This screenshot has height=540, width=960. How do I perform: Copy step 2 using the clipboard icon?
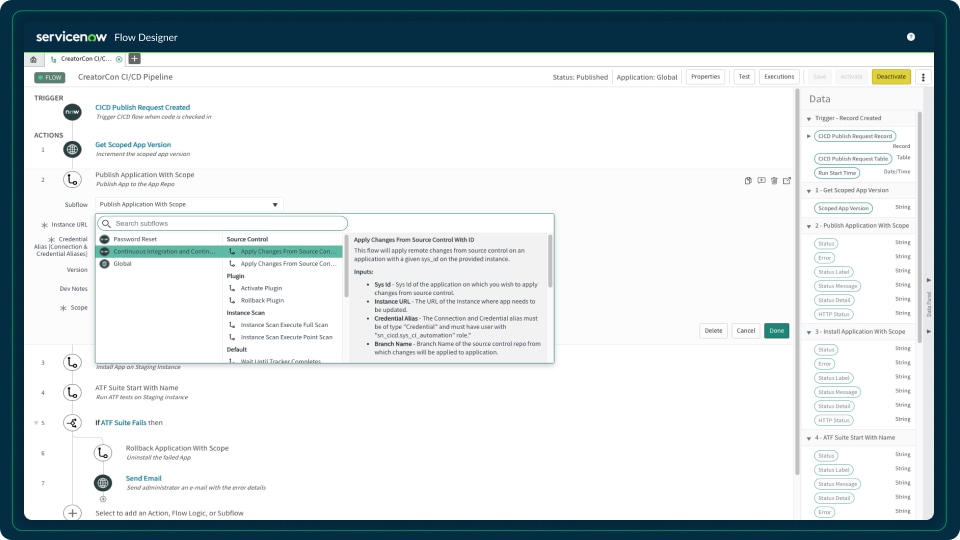pyautogui.click(x=748, y=181)
